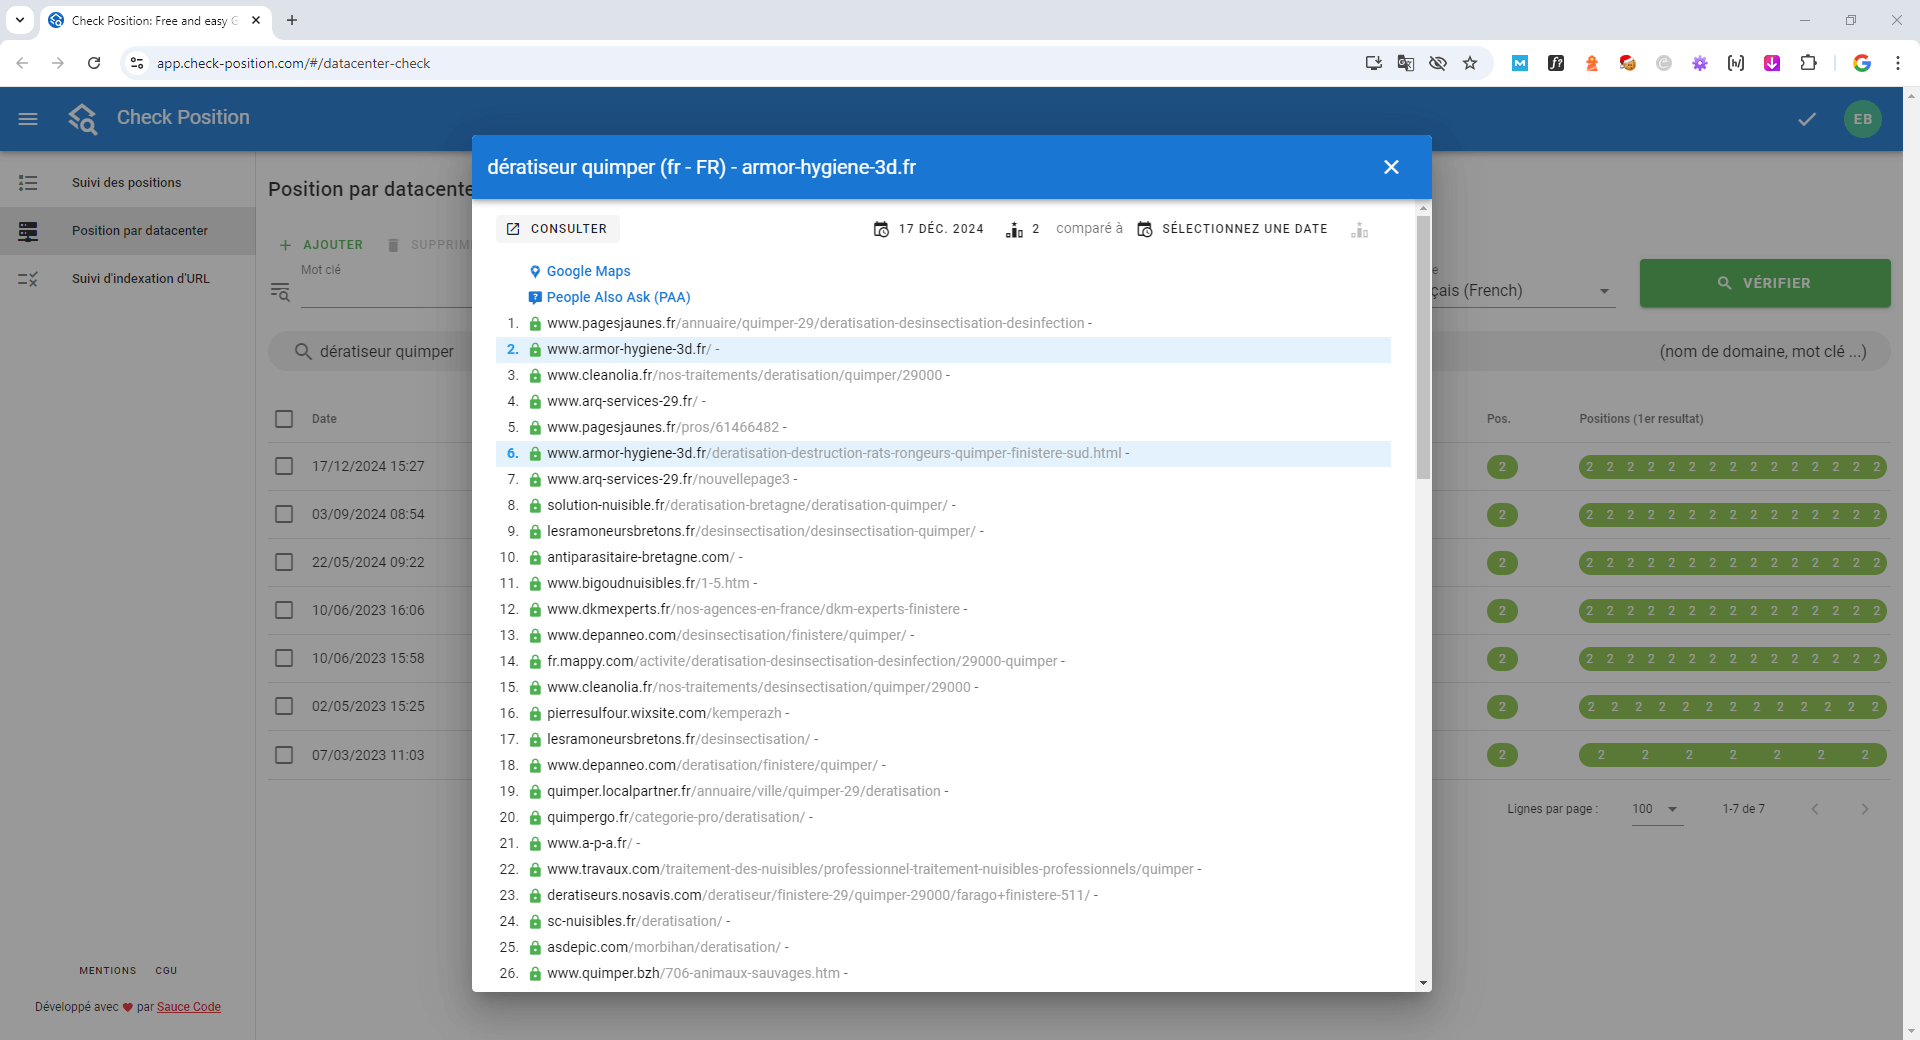1920x1040 pixels.
Task: Tick the checkbox for 10/06/2023 16:06
Action: click(x=284, y=611)
